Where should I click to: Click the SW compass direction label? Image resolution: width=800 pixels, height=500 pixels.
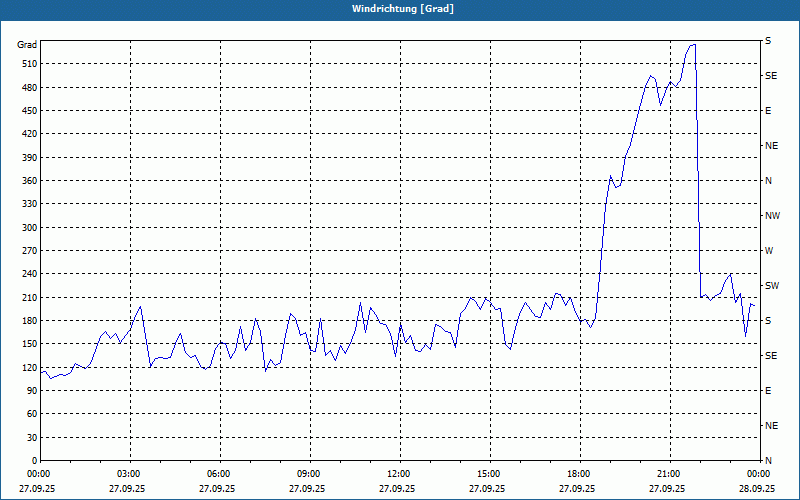tap(771, 286)
